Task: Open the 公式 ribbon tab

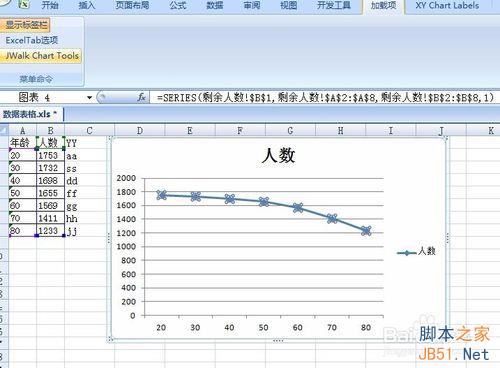Action: point(178,5)
